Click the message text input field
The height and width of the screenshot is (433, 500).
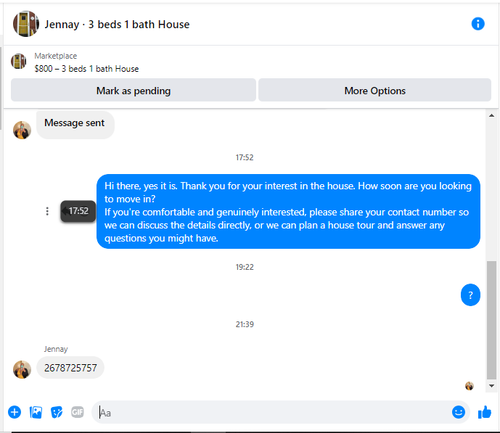click(272, 413)
